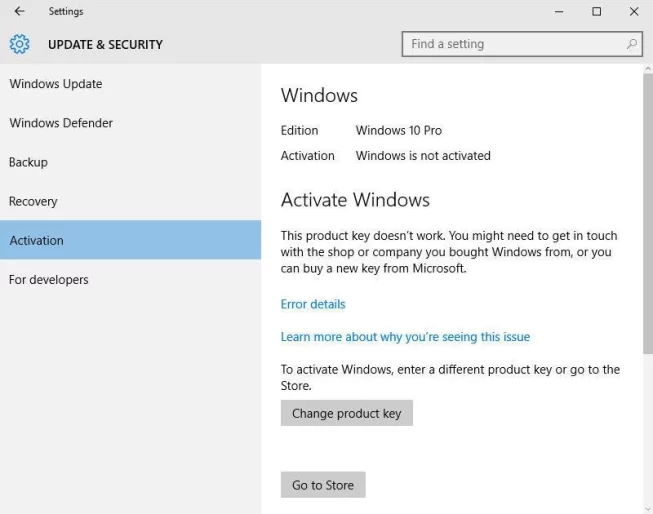Open Learn more about this issue link
This screenshot has height=514, width=653.
click(405, 337)
